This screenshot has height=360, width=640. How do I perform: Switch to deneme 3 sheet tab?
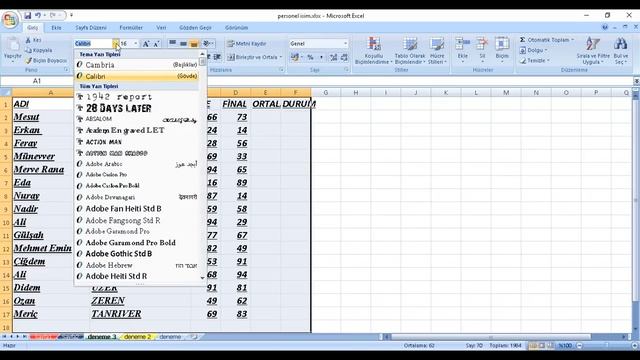point(102,337)
